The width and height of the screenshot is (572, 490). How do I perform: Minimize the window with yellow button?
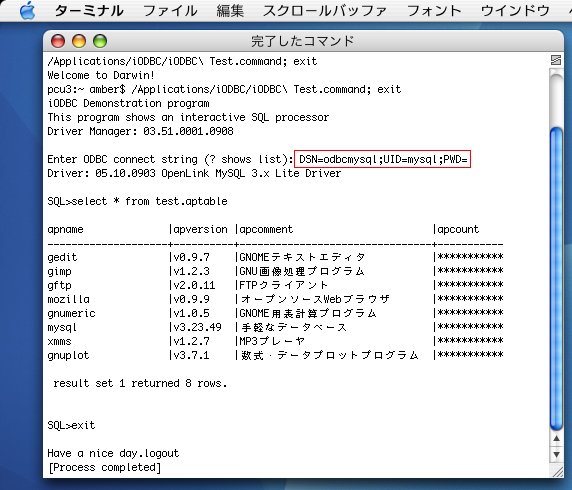click(x=79, y=41)
